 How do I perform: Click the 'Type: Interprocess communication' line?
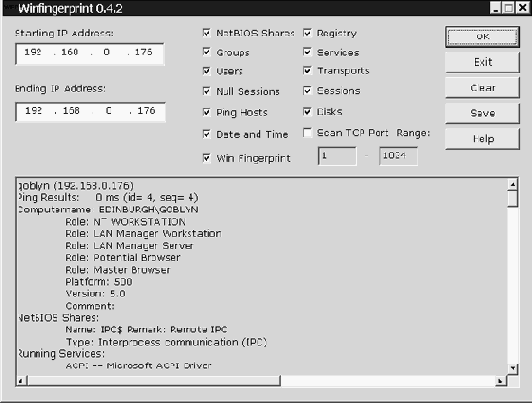point(166,342)
